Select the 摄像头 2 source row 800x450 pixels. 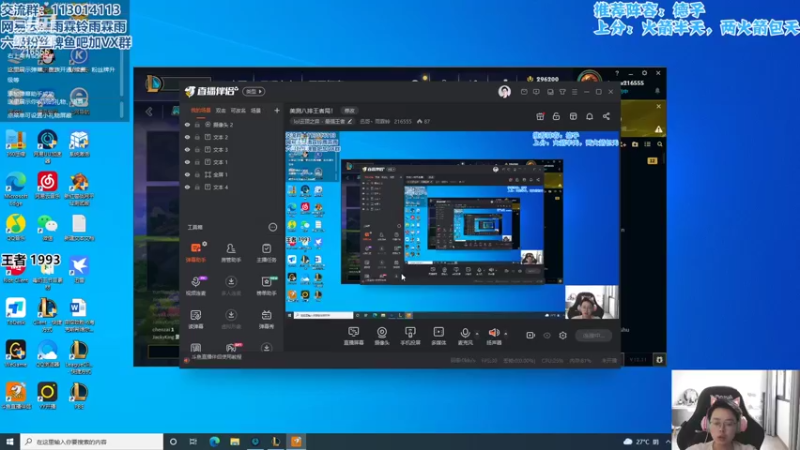[x=232, y=124]
